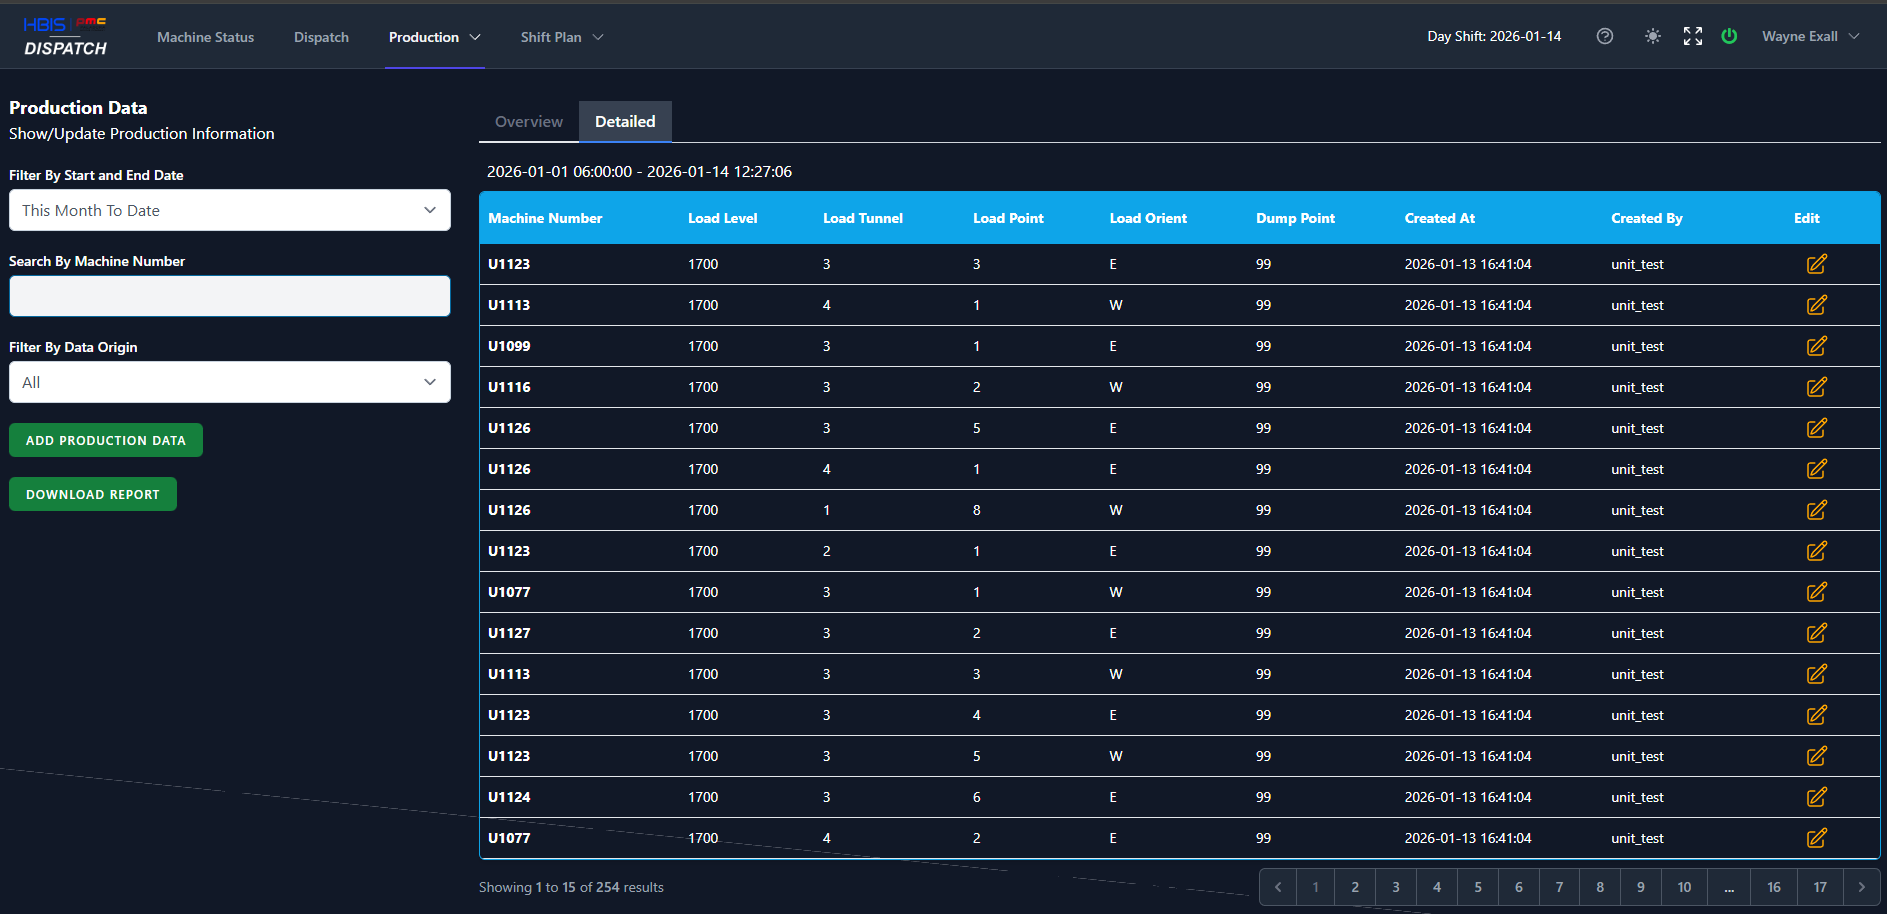
Task: Edit the U1124 row
Action: click(x=1817, y=797)
